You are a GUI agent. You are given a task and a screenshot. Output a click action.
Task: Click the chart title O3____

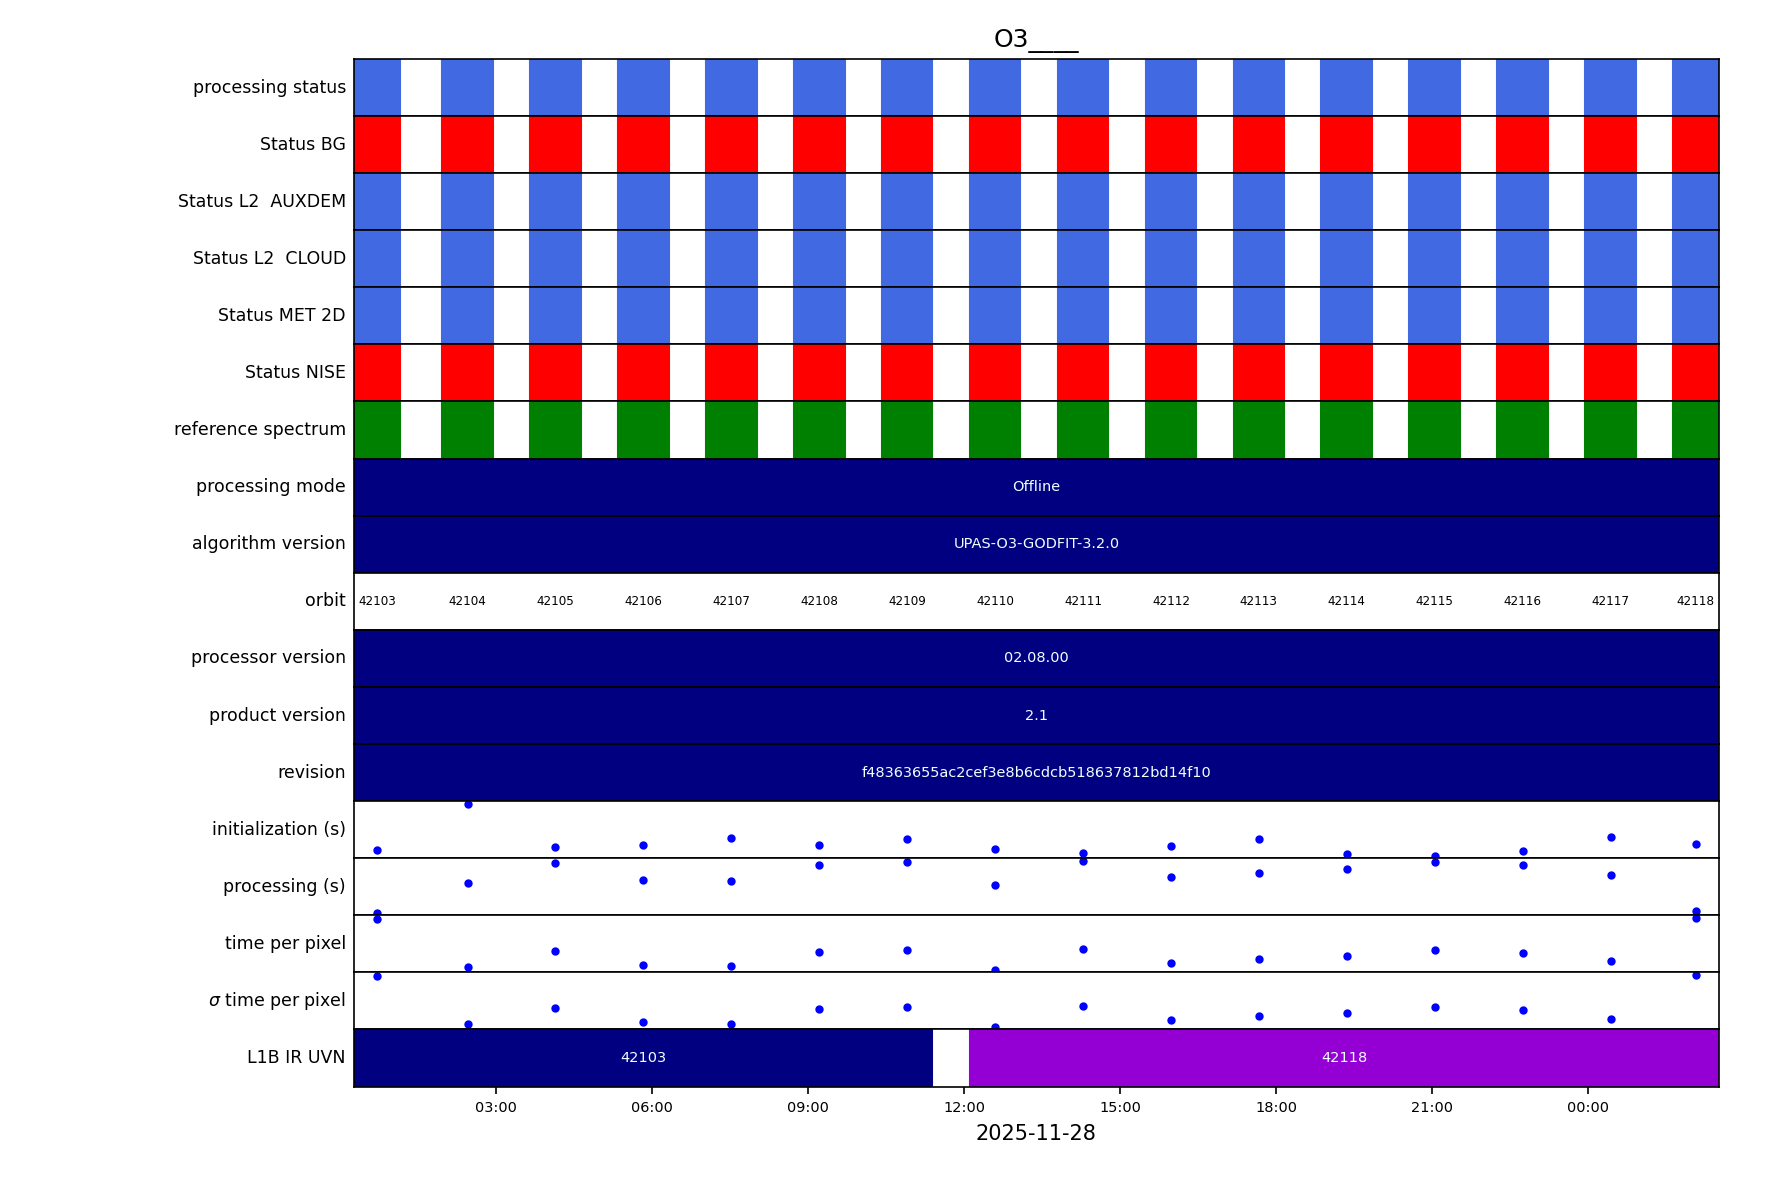[x=1035, y=40]
